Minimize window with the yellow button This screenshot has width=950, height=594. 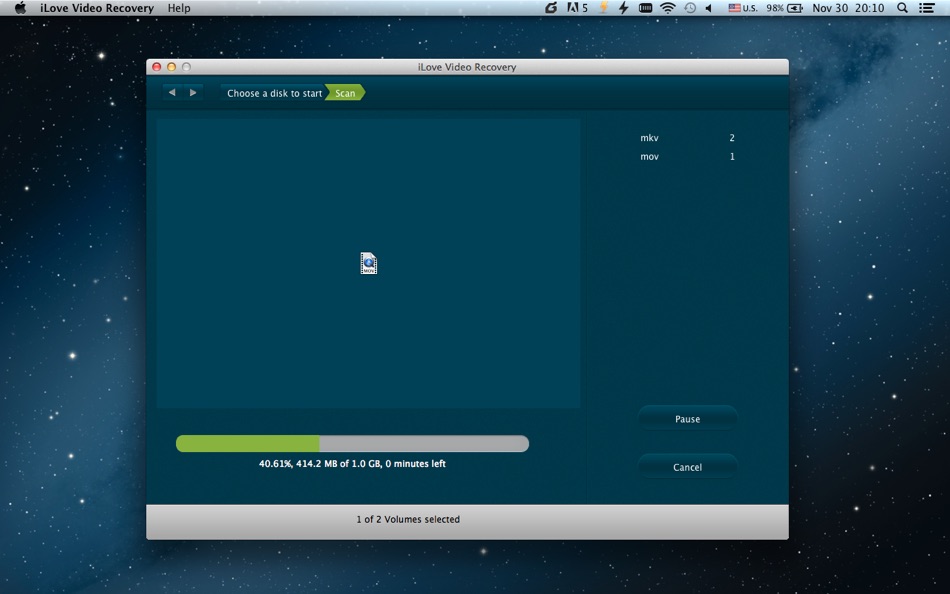[x=171, y=67]
